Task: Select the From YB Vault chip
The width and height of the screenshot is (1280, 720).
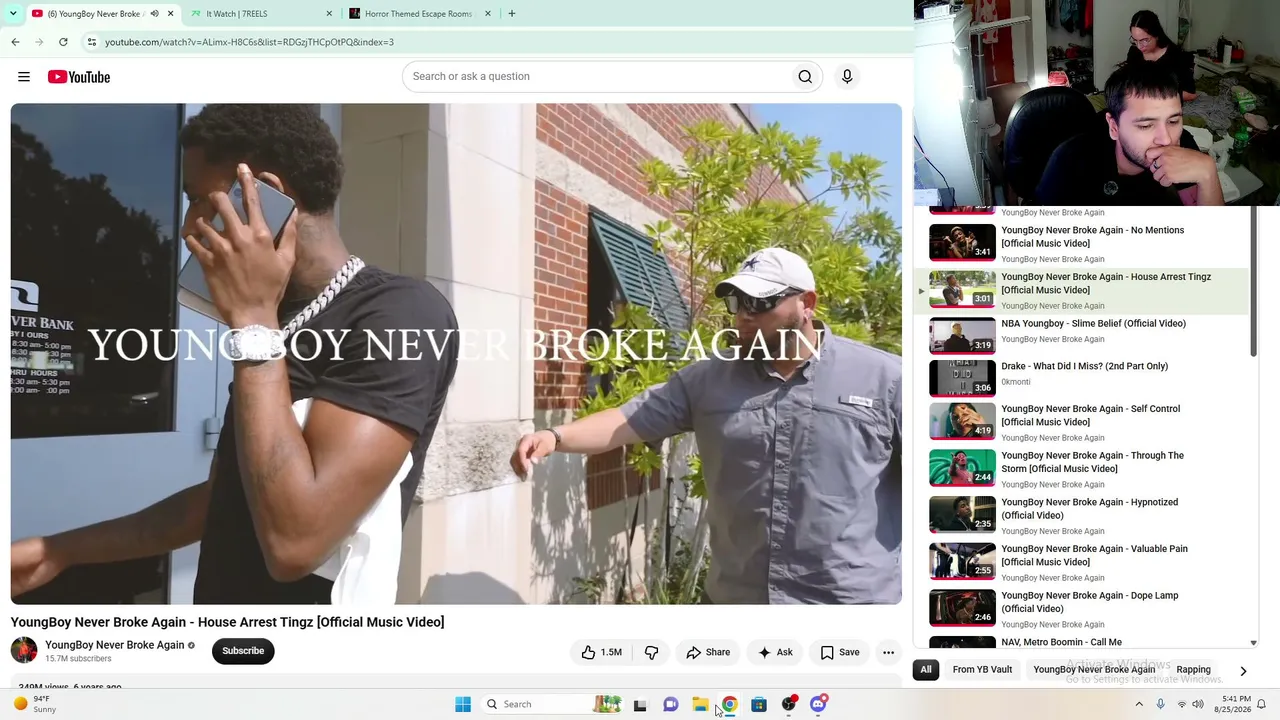Action: [x=982, y=670]
